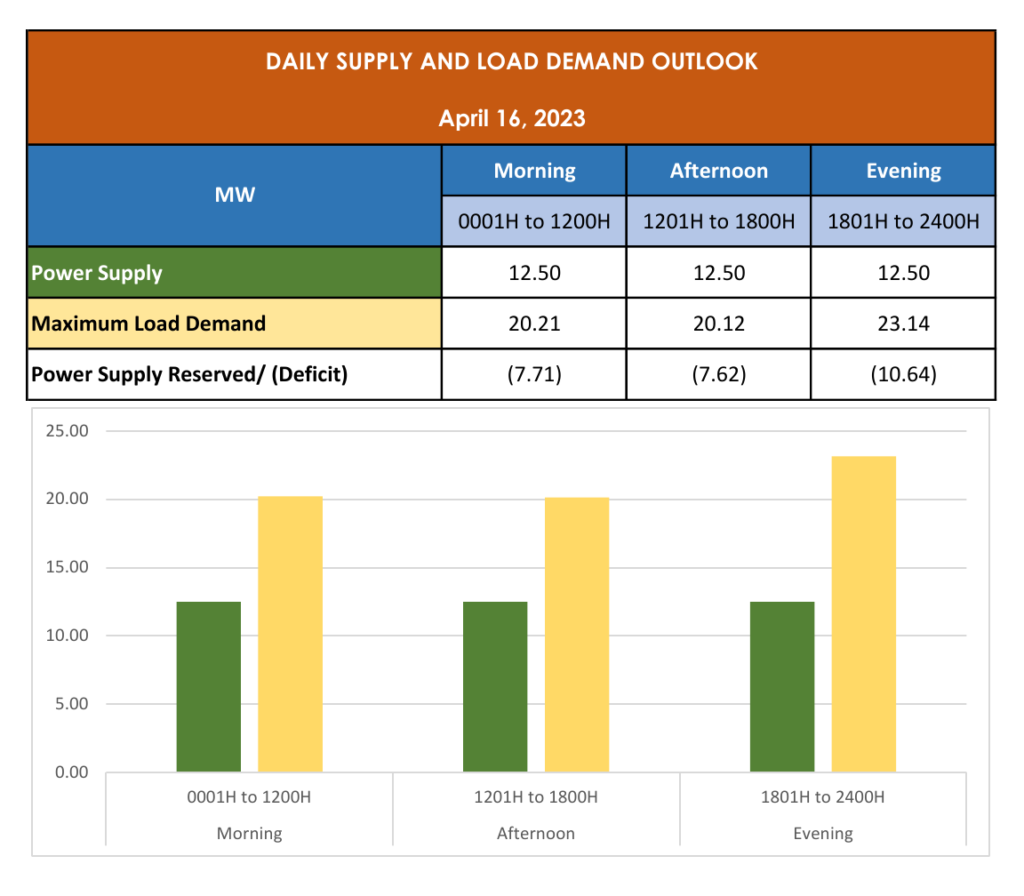Click the green Power Supply row label
This screenshot has height=896, width=1024.
(97, 273)
